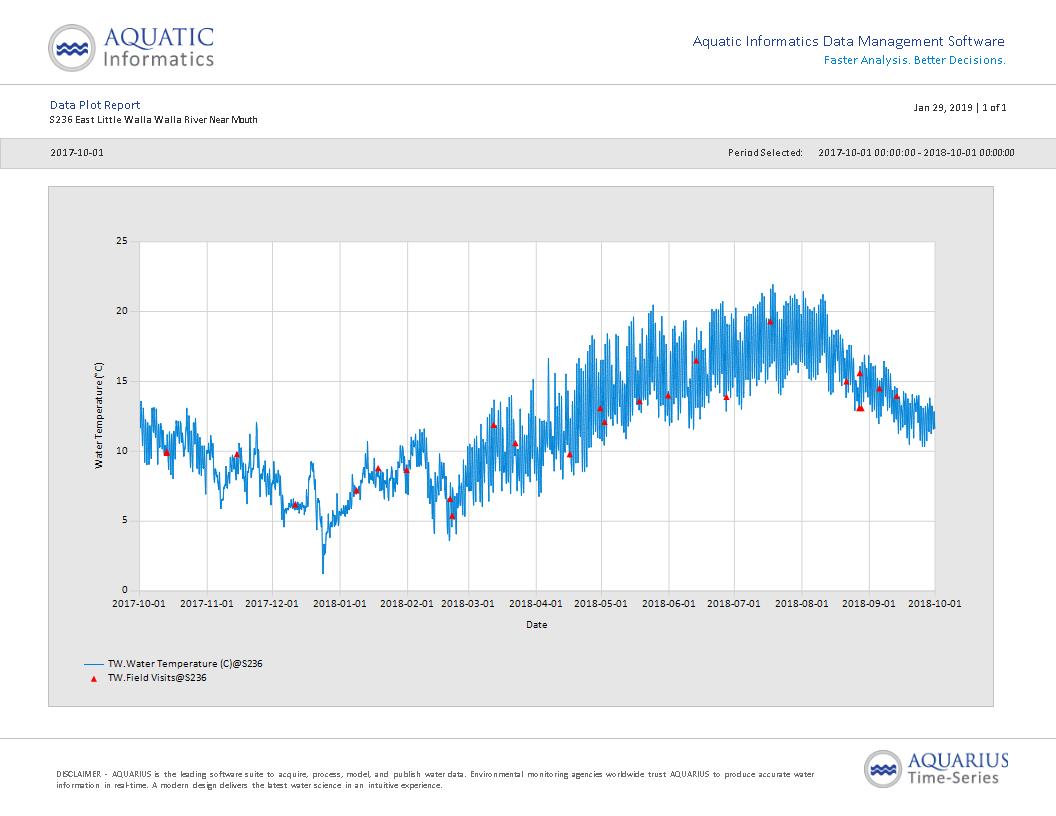Image resolution: width=1056 pixels, height=816 pixels.
Task: Click the x-axis title 'Date'
Action: tap(537, 625)
